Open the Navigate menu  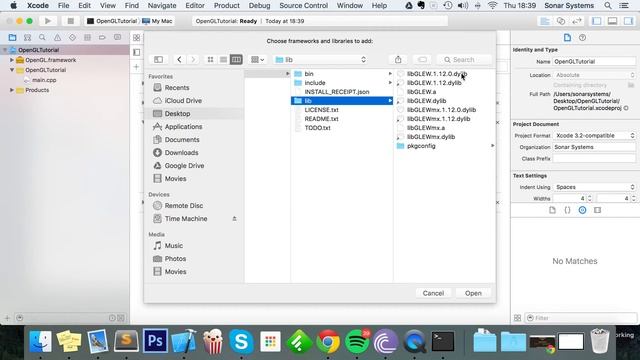[x=162, y=6]
